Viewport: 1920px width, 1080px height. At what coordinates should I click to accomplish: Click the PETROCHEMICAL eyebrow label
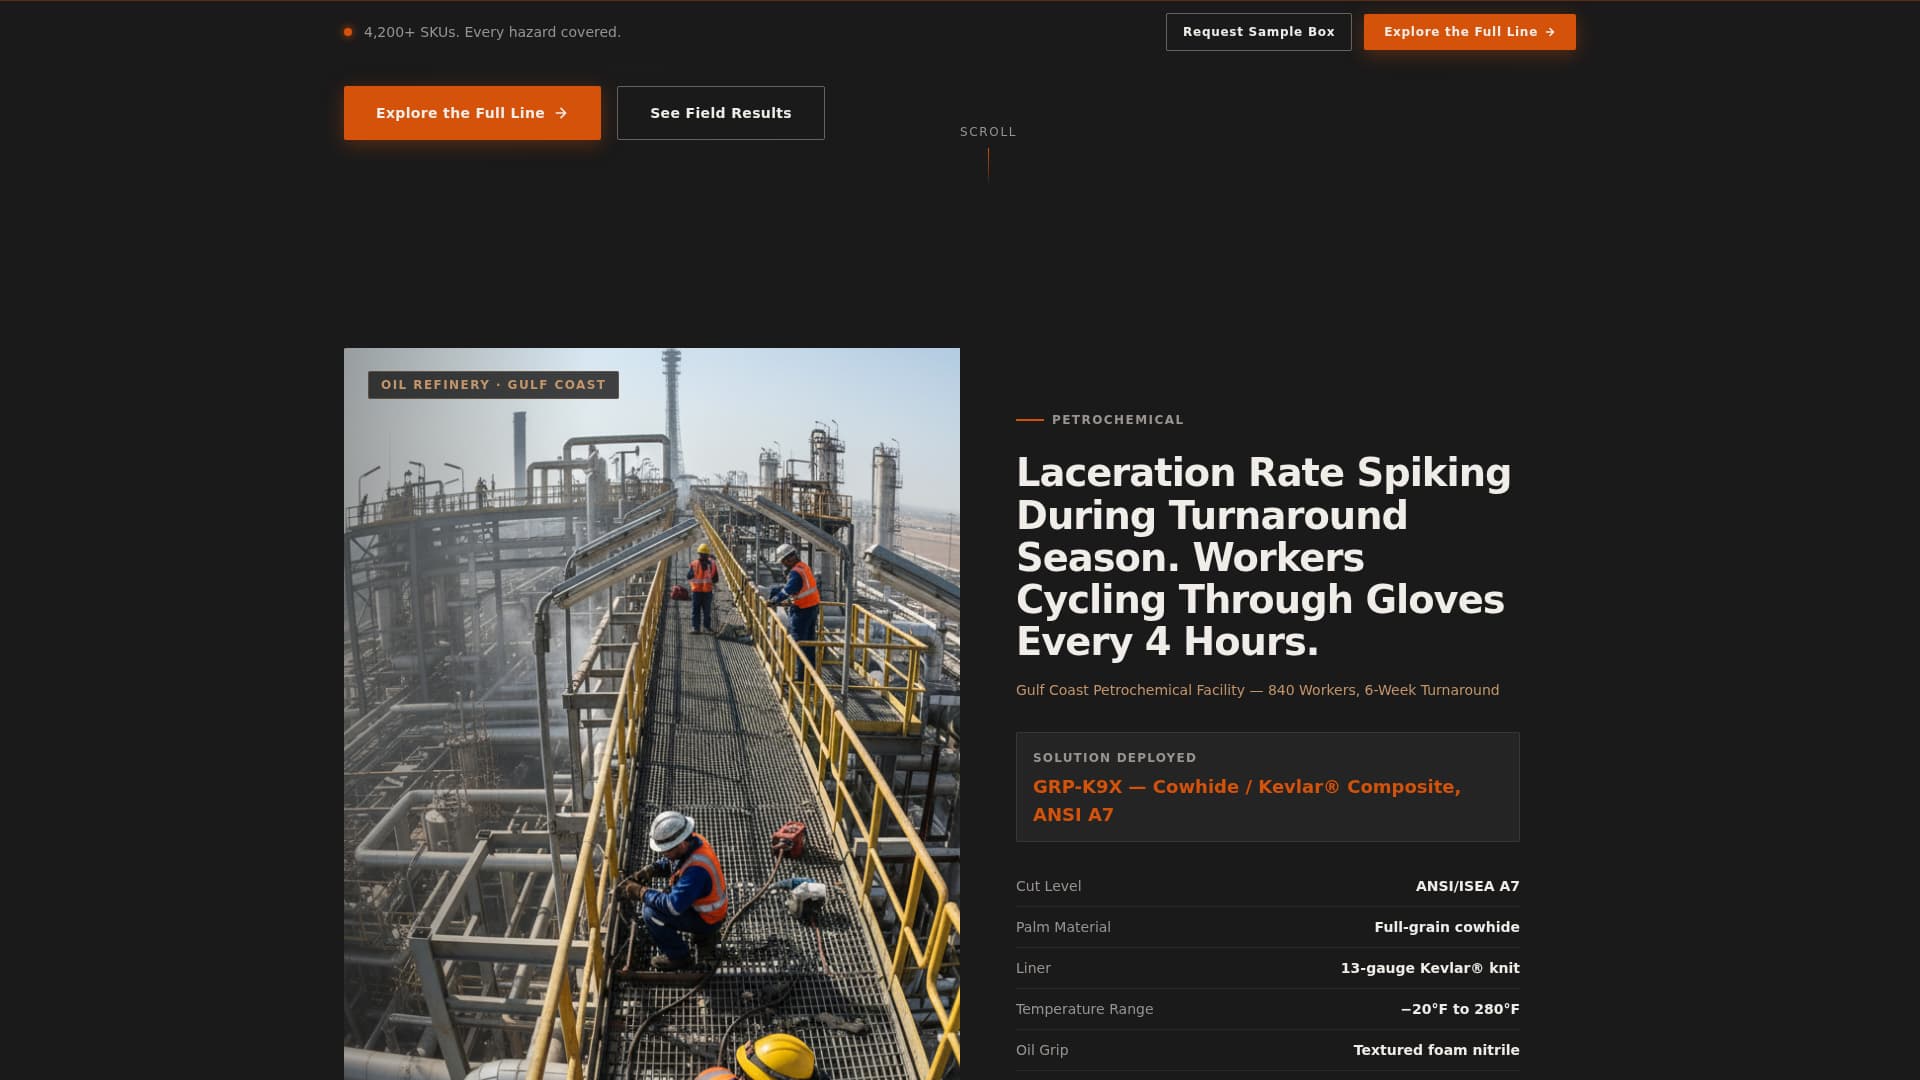click(1117, 420)
